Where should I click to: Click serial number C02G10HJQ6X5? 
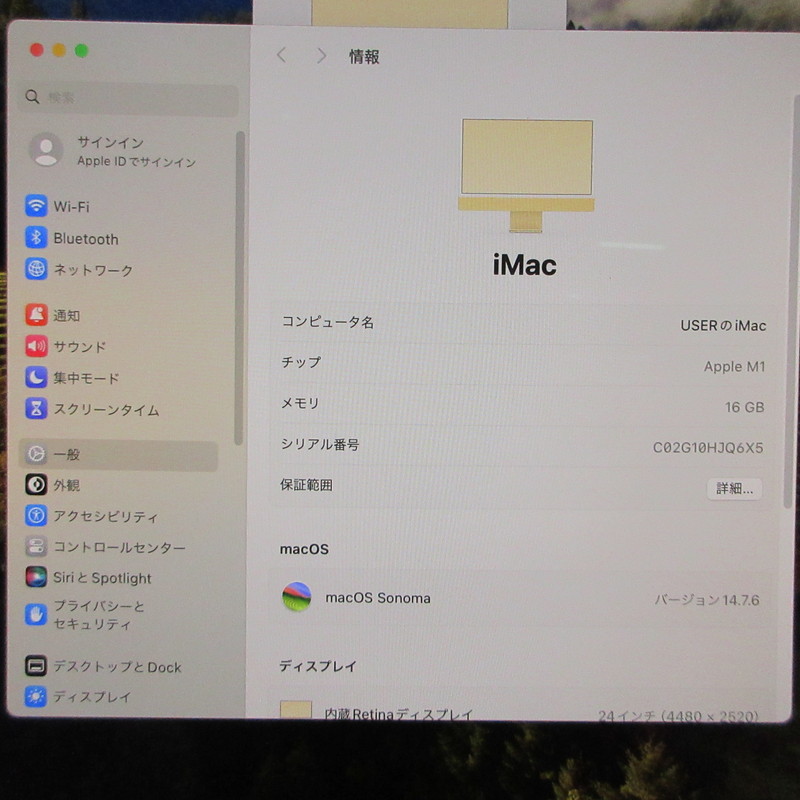708,448
